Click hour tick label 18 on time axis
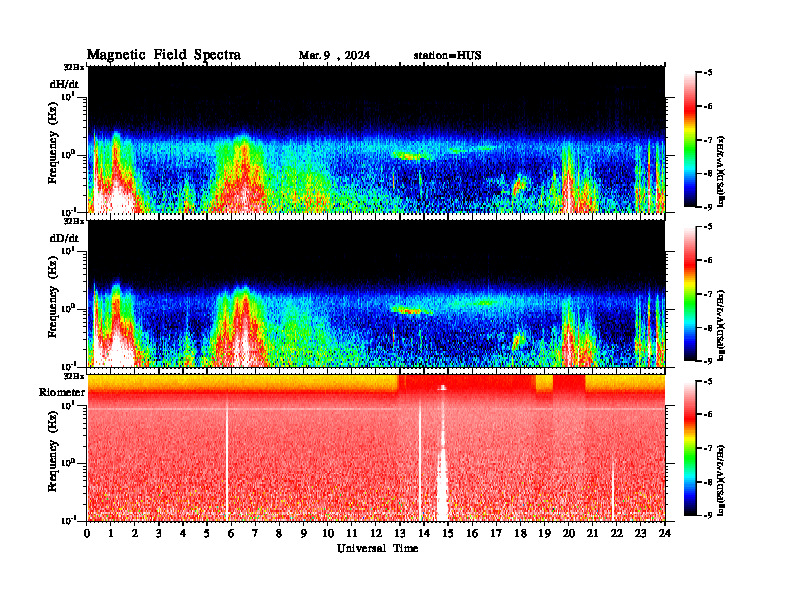The image size is (792, 612). click(x=520, y=533)
